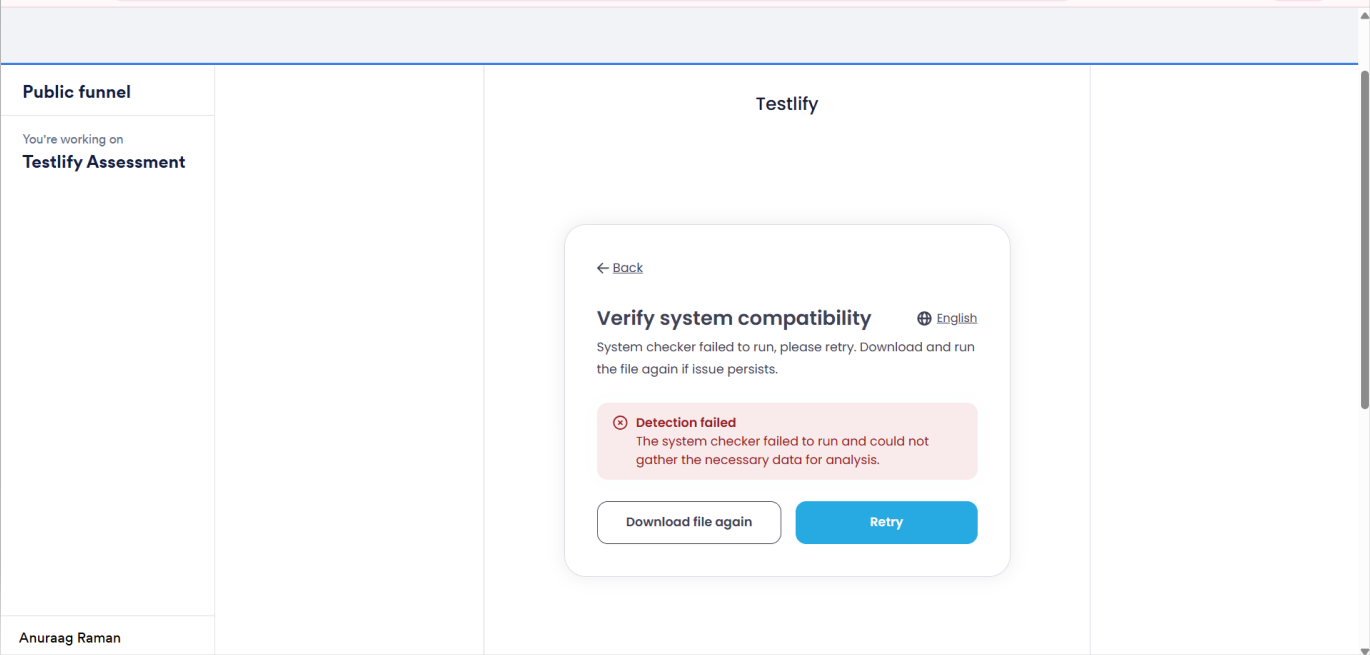Click the Download file again button

tap(689, 522)
